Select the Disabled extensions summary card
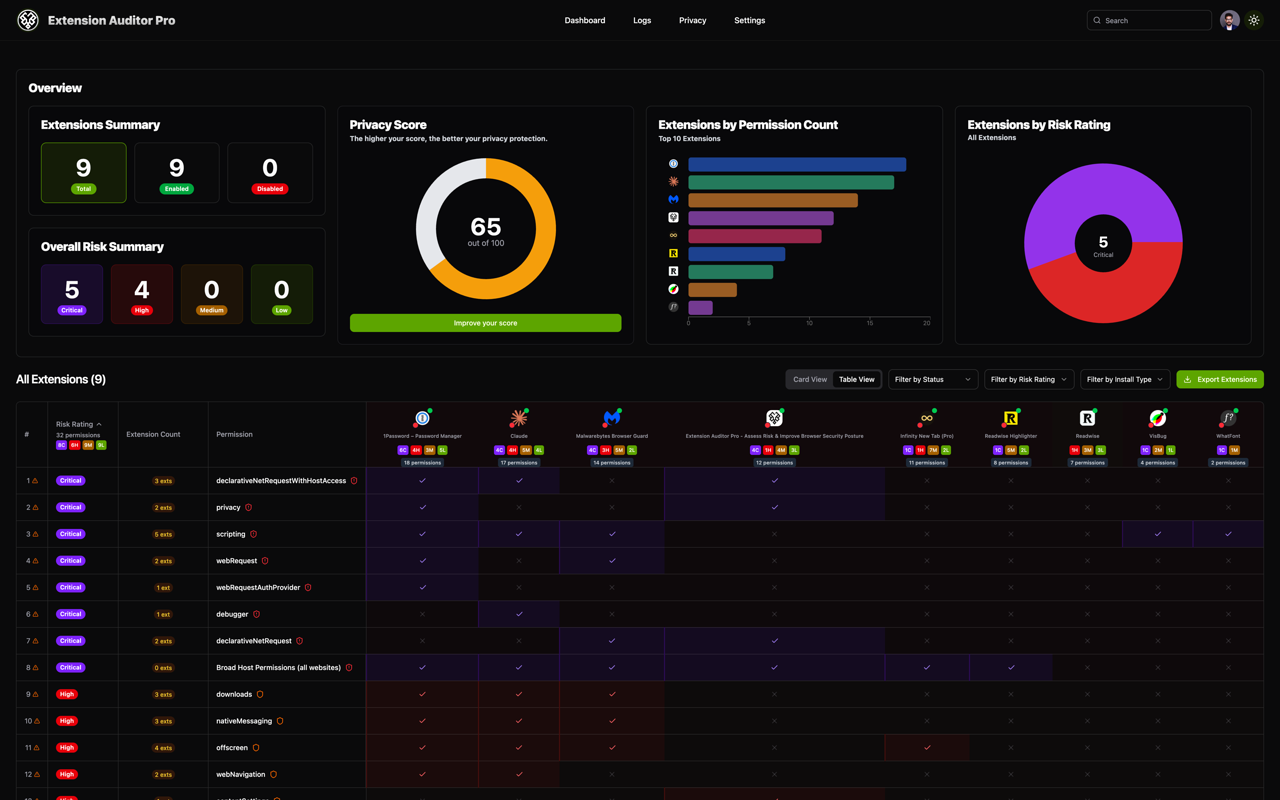 [x=270, y=173]
